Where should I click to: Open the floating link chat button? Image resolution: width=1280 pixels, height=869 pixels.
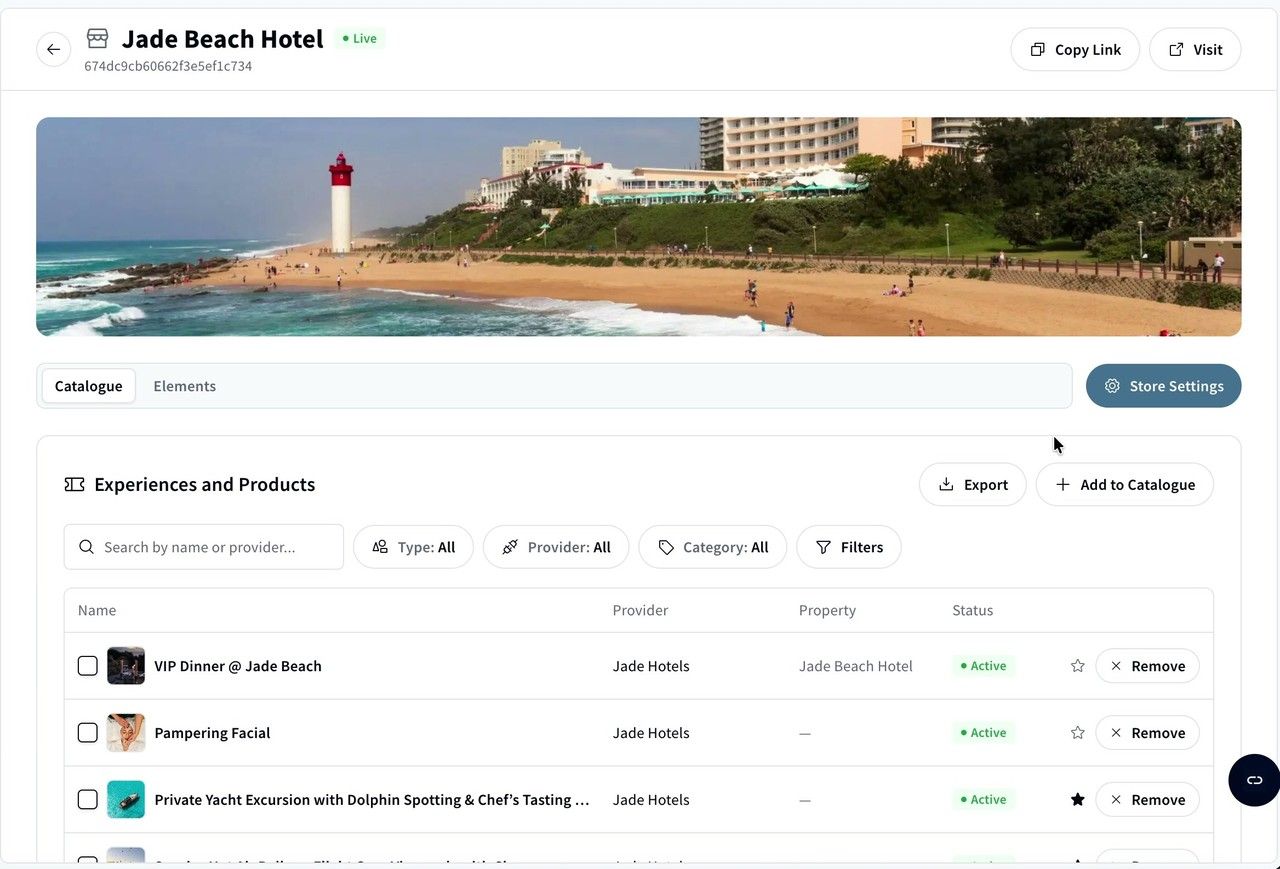1254,780
